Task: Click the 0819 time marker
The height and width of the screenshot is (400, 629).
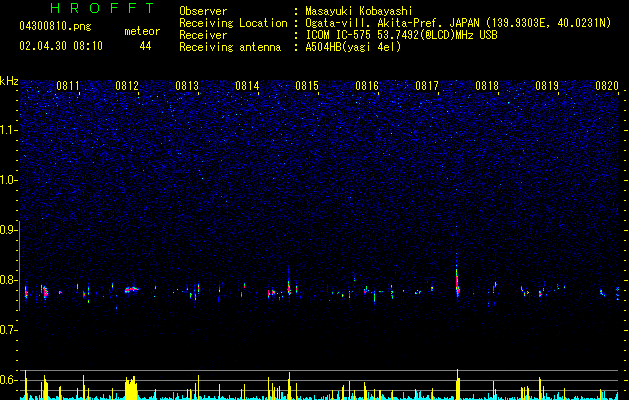Action: click(547, 86)
